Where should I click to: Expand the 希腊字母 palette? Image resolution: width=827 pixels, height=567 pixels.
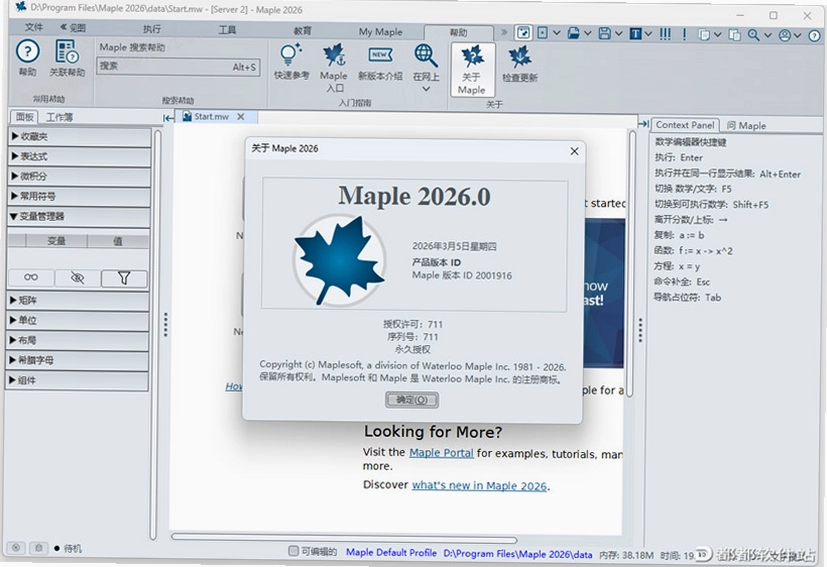coord(78,360)
